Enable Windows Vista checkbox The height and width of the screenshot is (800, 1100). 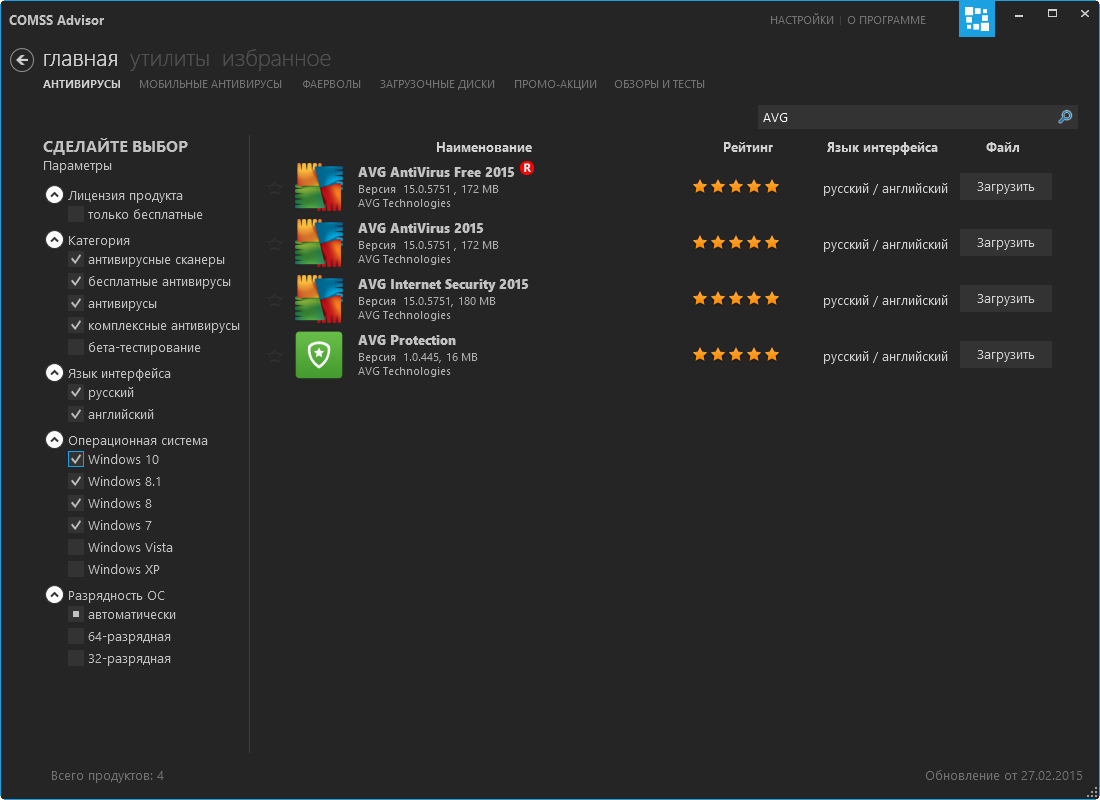(x=76, y=547)
